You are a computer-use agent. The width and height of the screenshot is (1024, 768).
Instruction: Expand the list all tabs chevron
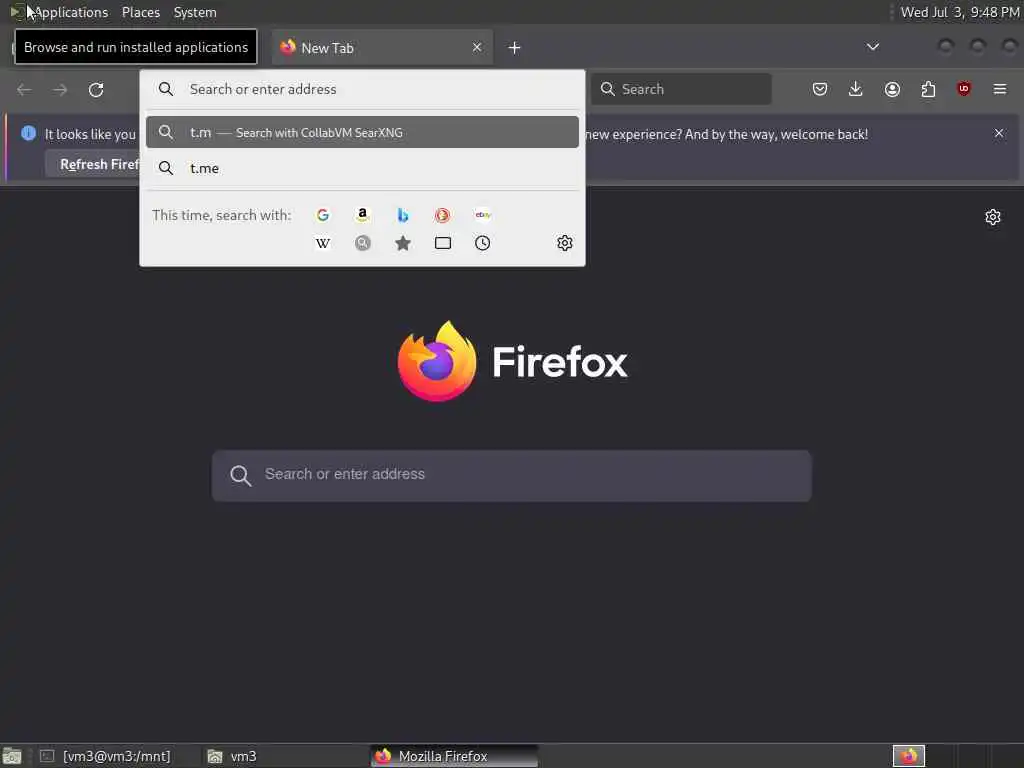(872, 47)
